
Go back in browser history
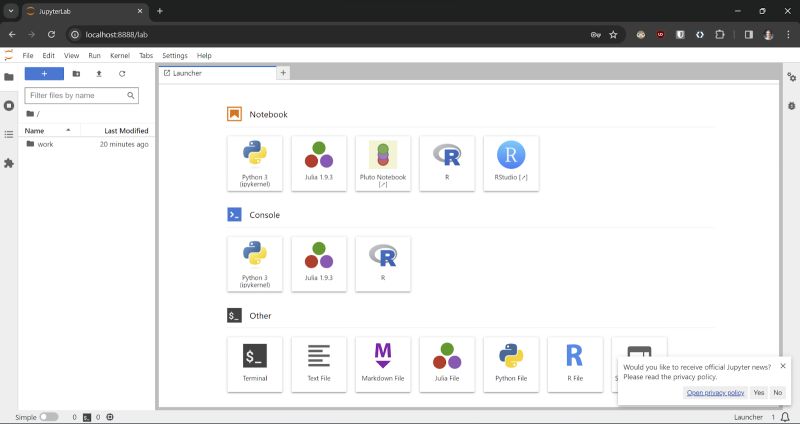(x=12, y=35)
